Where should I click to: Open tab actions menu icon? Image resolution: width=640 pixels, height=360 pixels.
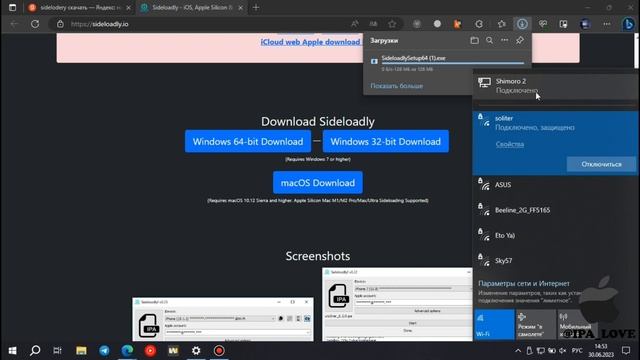pos(12,8)
